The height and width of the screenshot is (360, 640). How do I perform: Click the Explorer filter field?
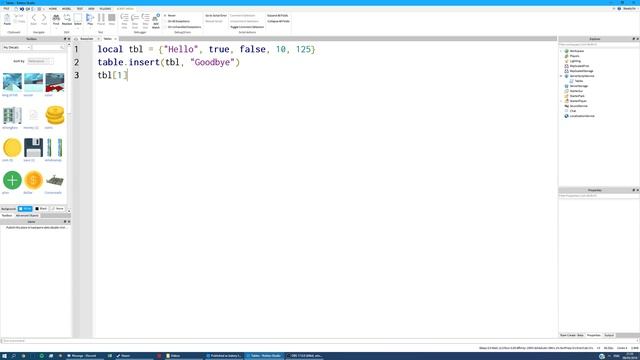598,44
